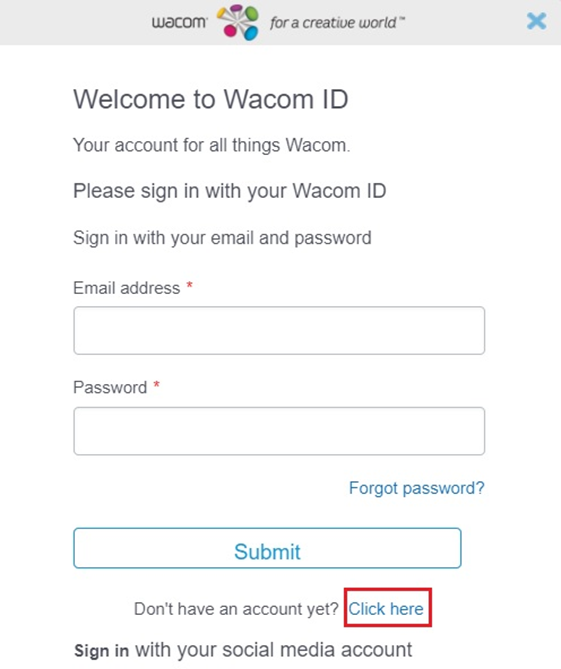The height and width of the screenshot is (669, 561).
Task: Submit the sign-in form
Action: (x=267, y=548)
